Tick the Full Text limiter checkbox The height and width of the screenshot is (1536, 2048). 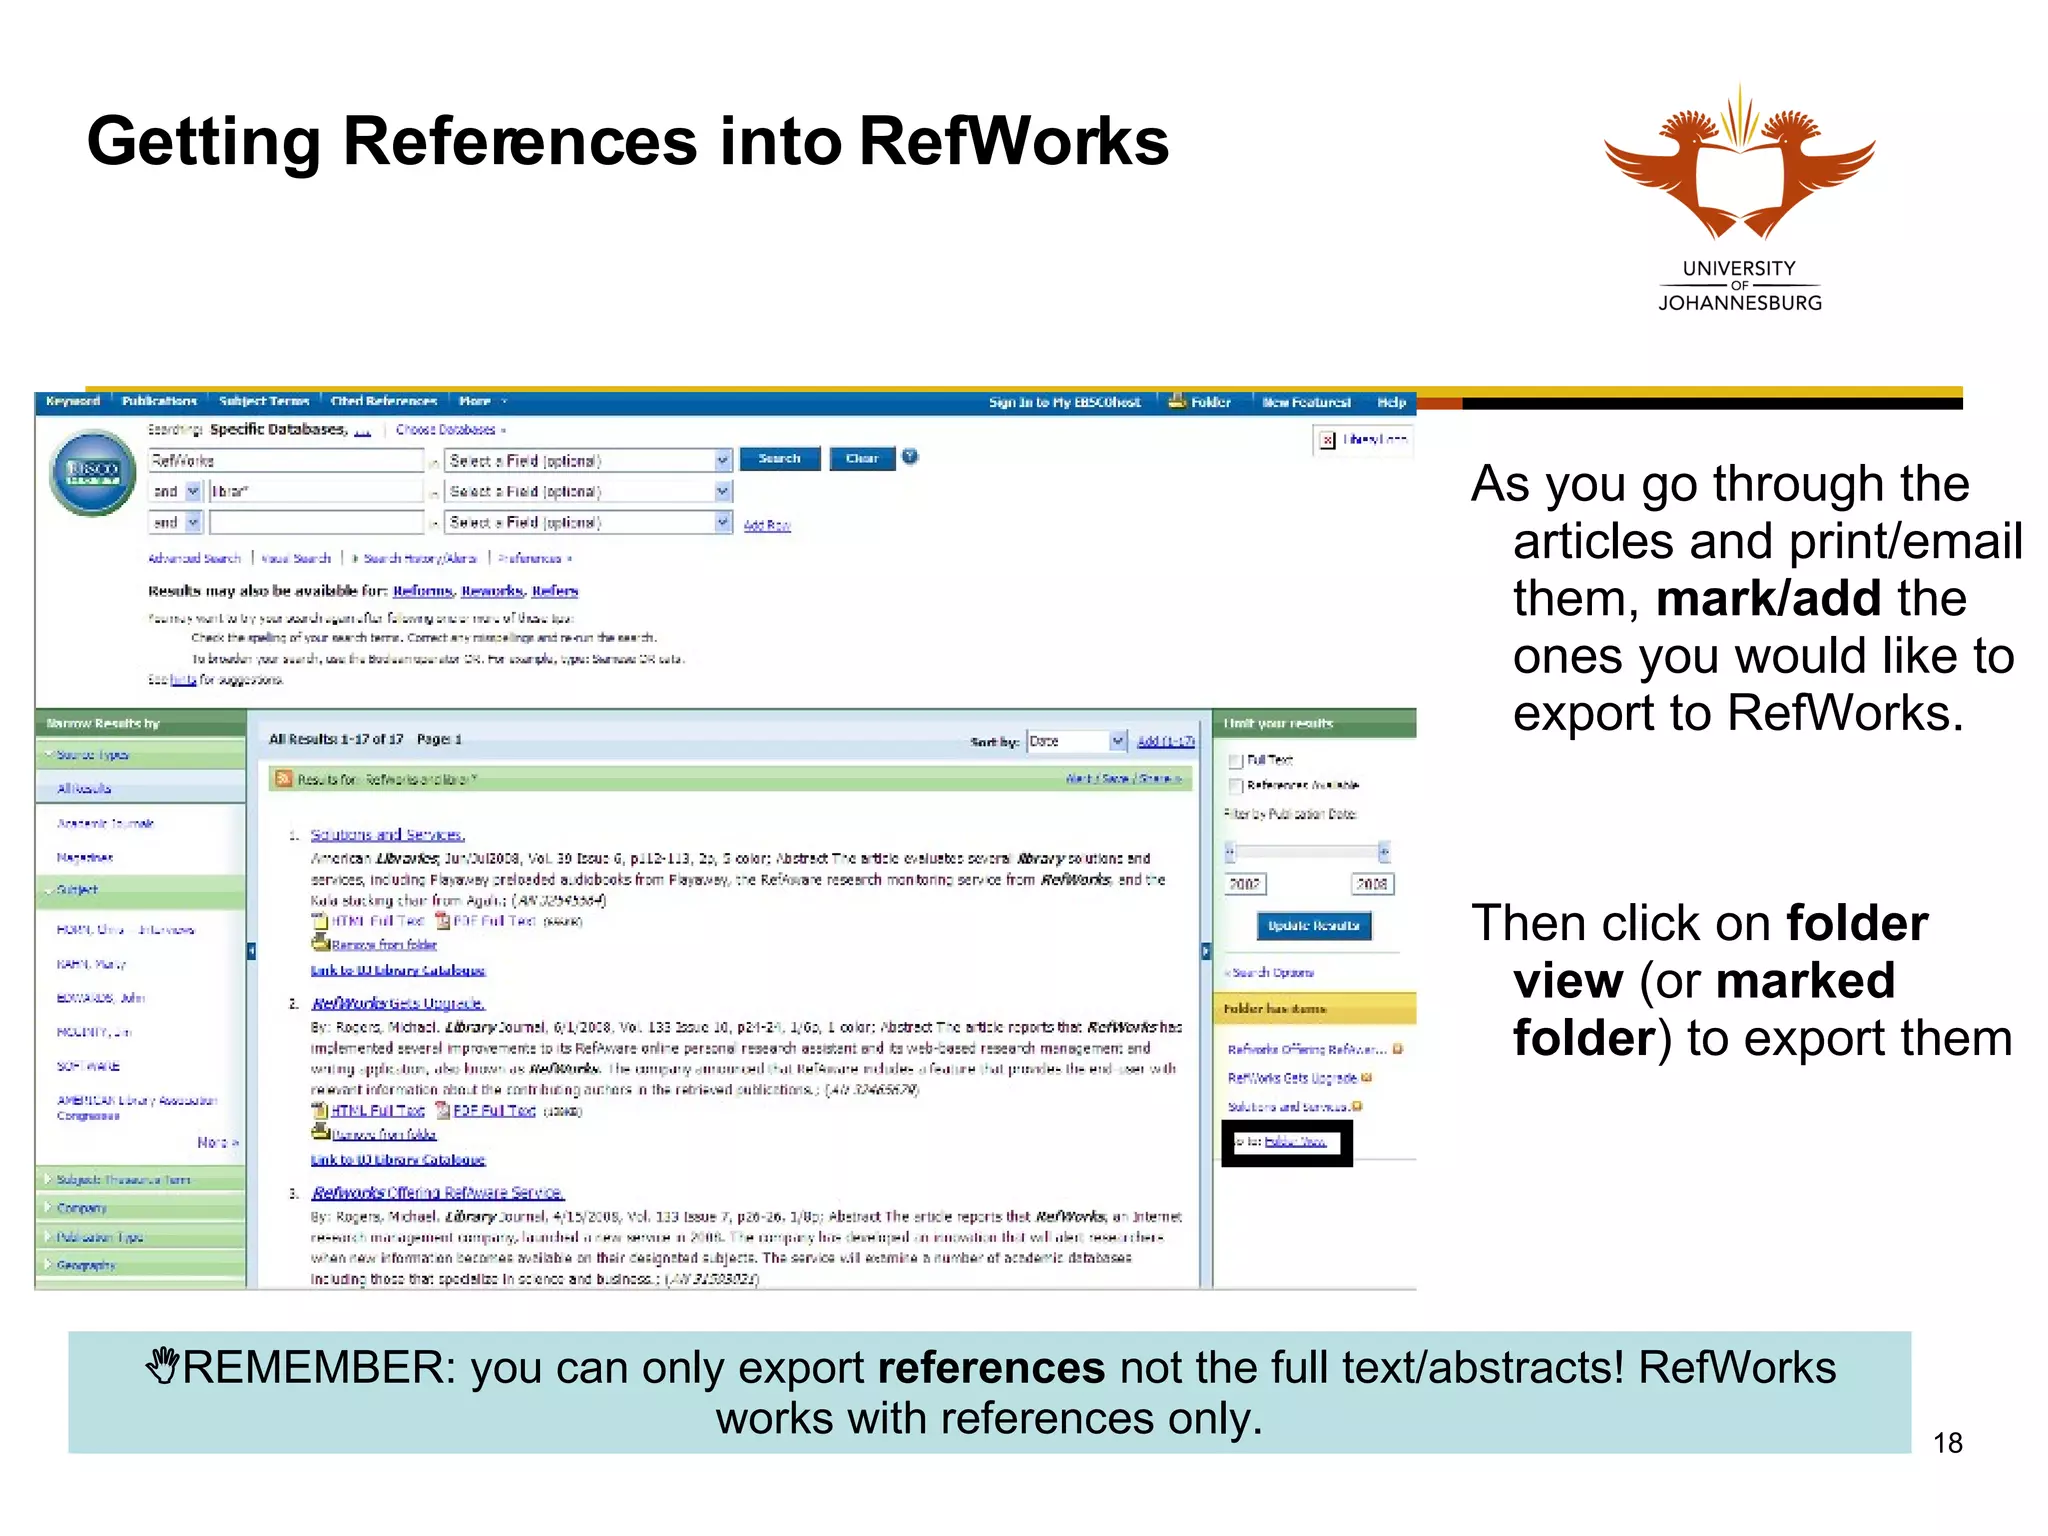coord(1235,760)
